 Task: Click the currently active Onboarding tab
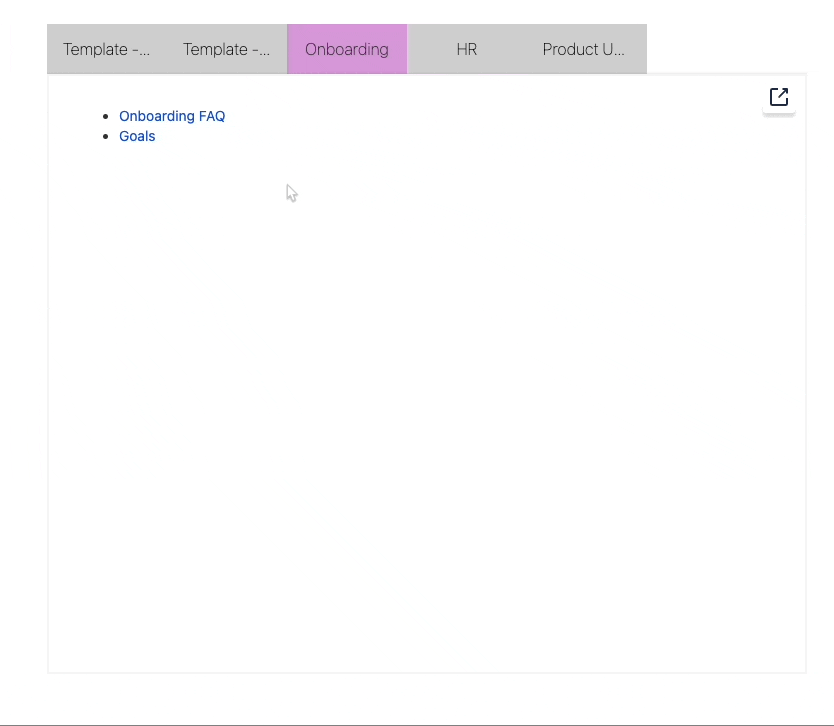point(346,48)
